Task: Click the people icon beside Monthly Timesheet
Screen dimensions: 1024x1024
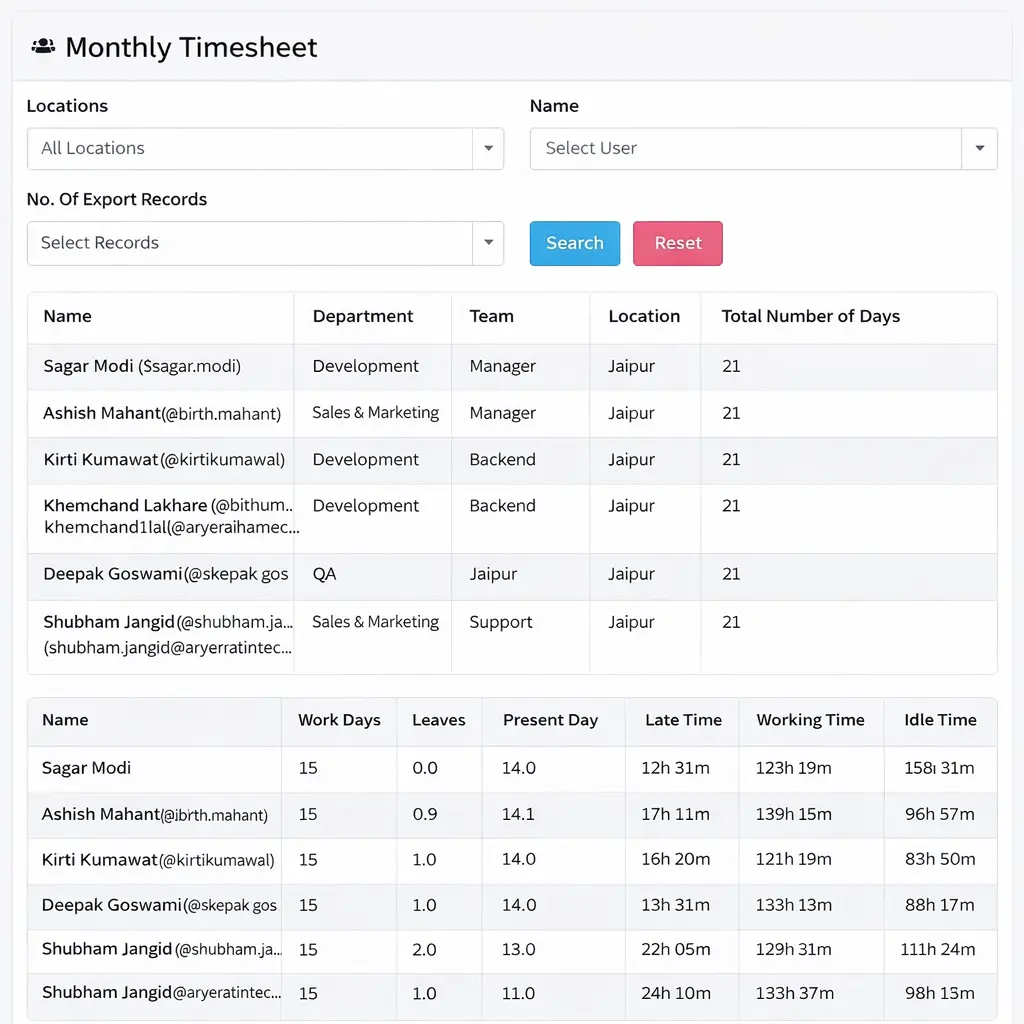Action: (42, 44)
